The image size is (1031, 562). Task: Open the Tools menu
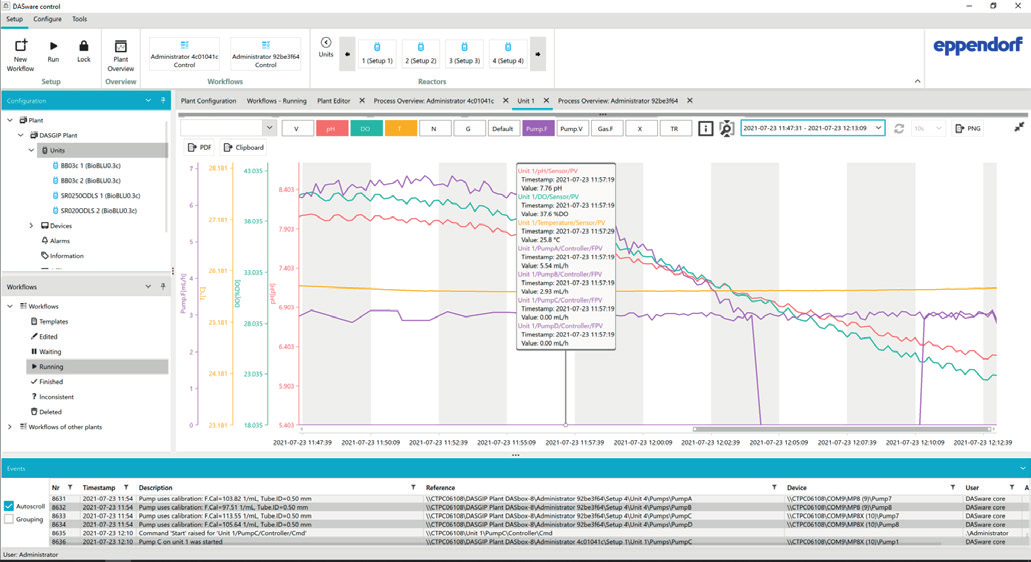pos(80,19)
